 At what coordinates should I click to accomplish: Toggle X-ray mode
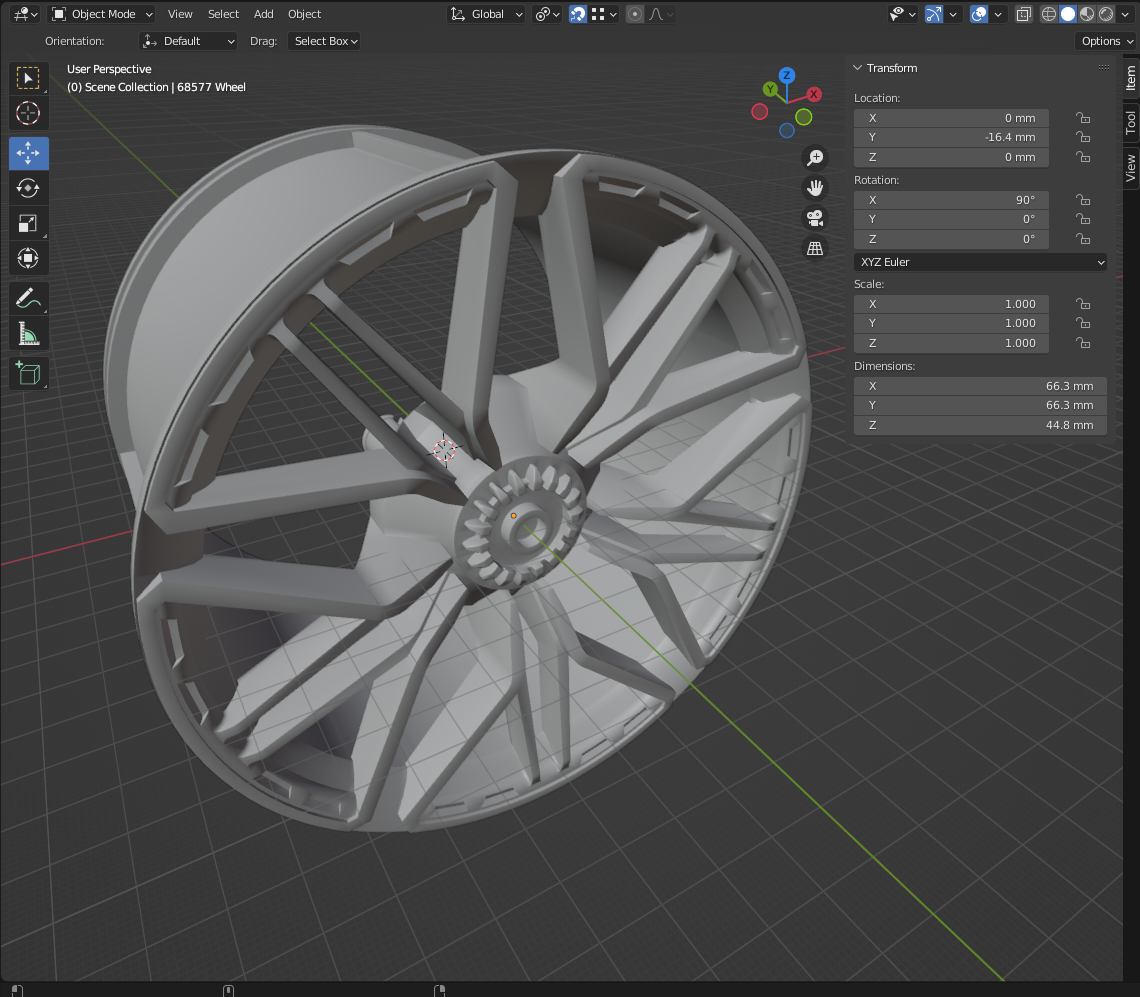1023,14
